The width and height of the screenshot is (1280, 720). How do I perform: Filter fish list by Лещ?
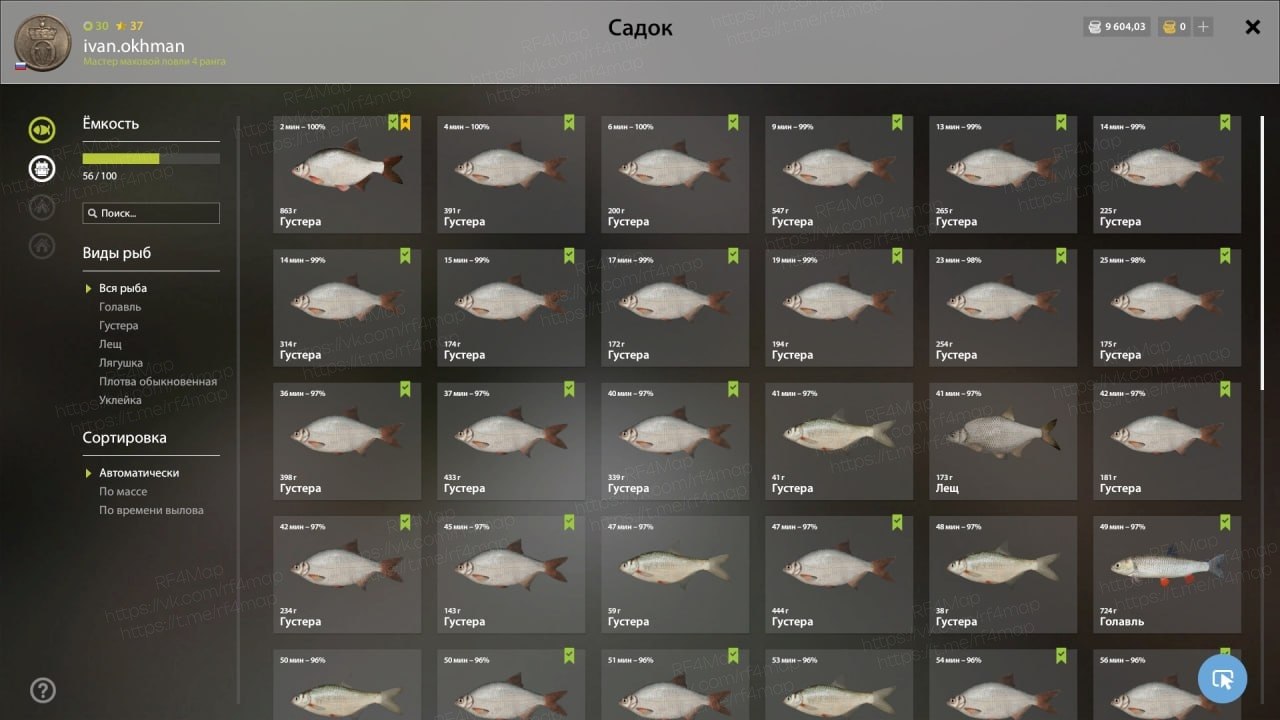click(x=110, y=344)
